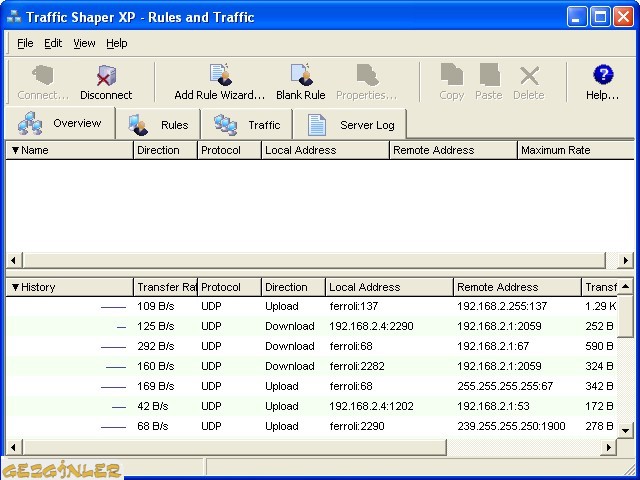
Task: Click the traffic pane vertical scrollbar thumb
Action: (x=625, y=316)
